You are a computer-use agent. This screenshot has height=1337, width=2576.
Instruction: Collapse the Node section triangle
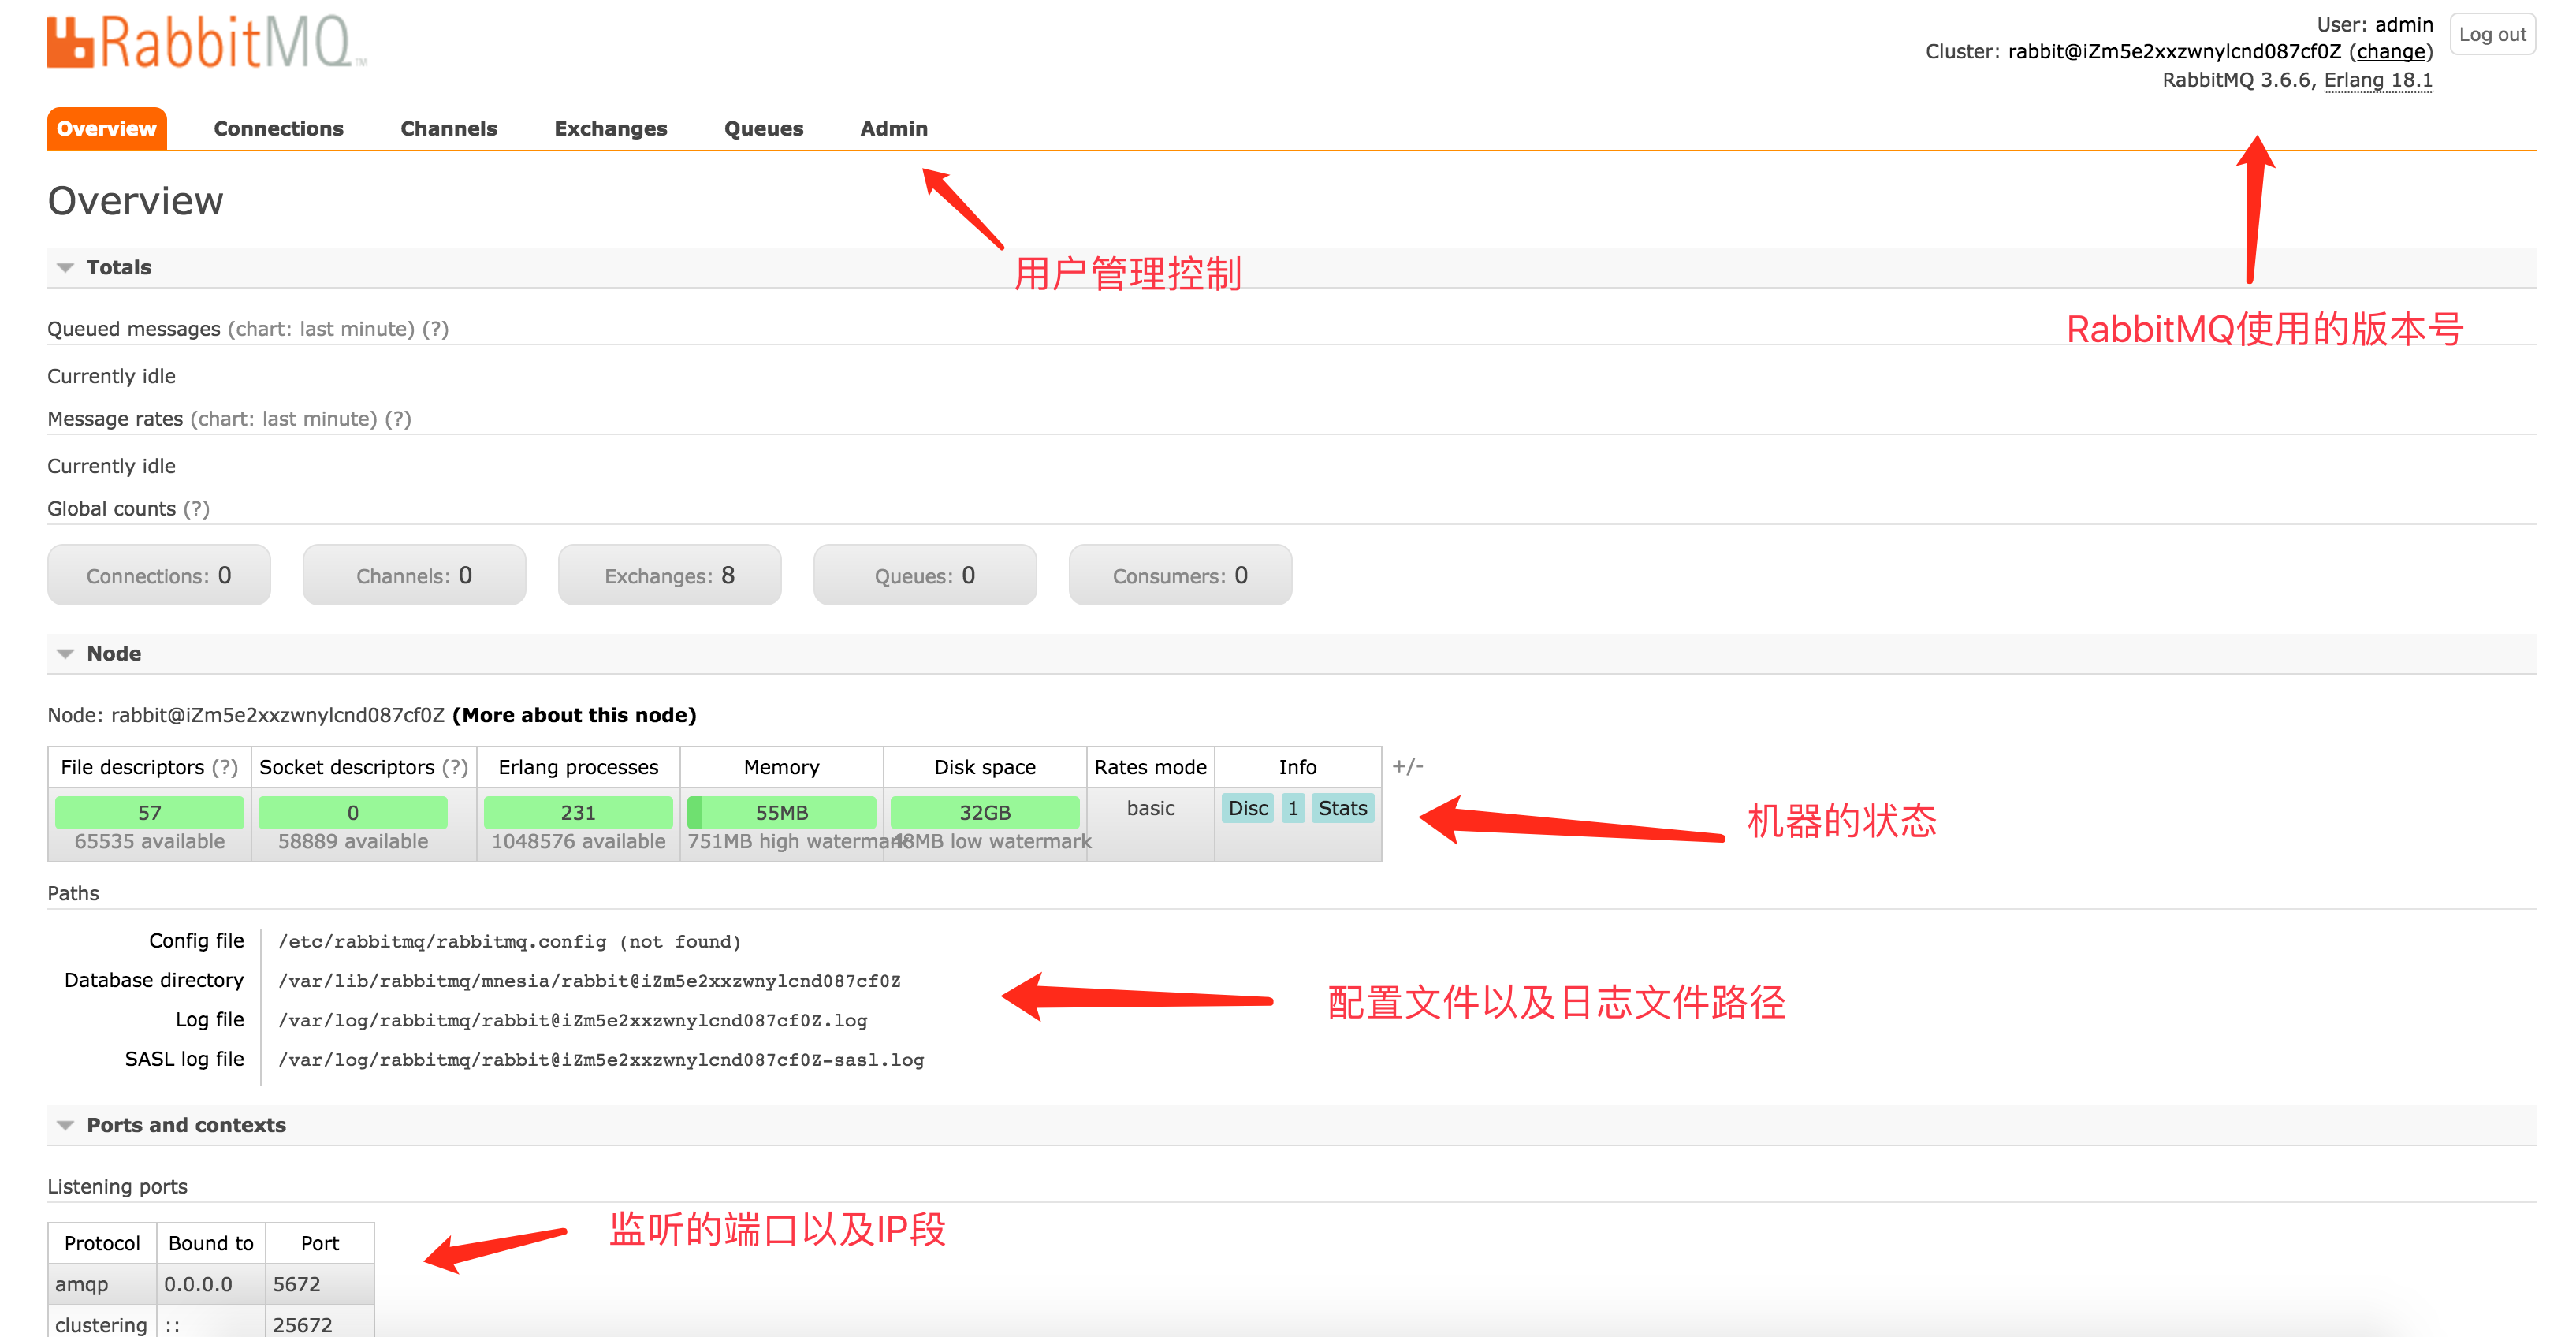coord(66,653)
